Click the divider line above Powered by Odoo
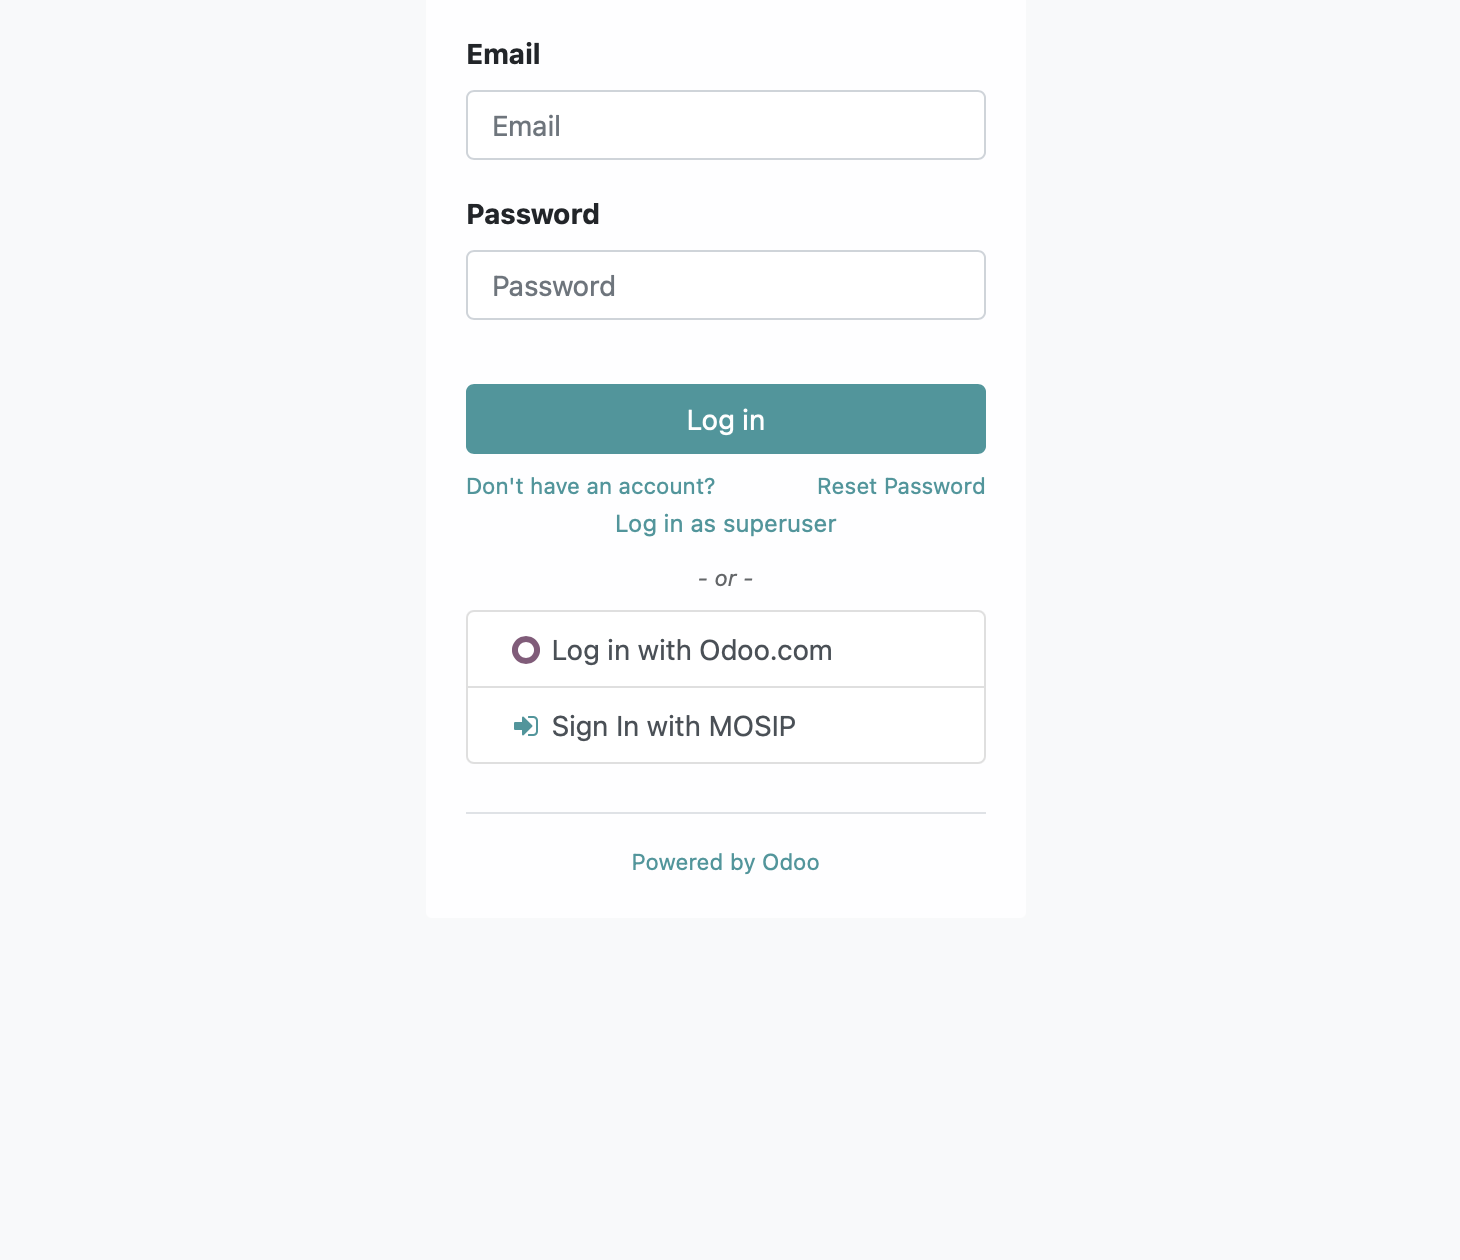This screenshot has width=1460, height=1260. click(x=725, y=814)
